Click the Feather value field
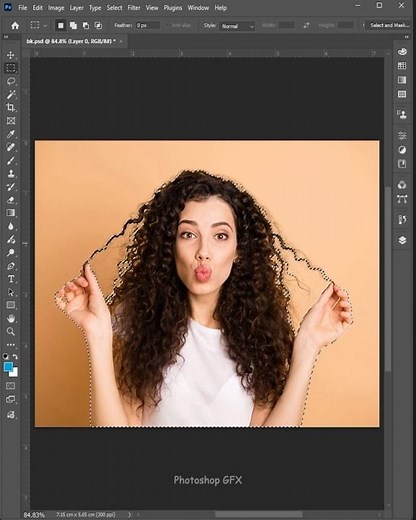The height and width of the screenshot is (520, 416). click(148, 25)
